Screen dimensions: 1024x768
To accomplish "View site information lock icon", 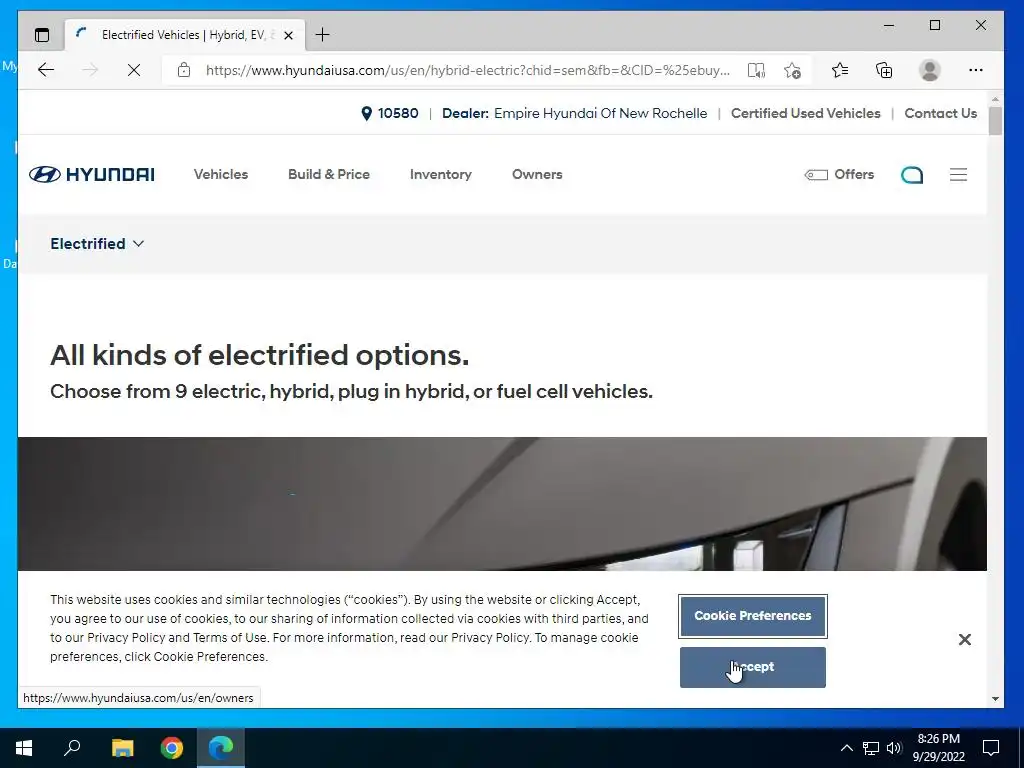I will 184,70.
